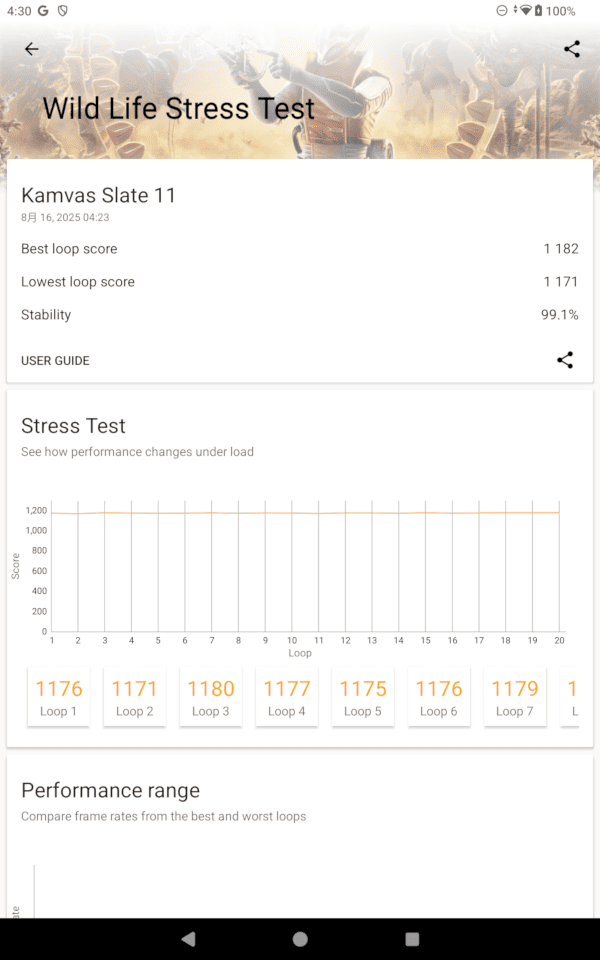Tap the back arrow in header
600x960 pixels.
(32, 49)
